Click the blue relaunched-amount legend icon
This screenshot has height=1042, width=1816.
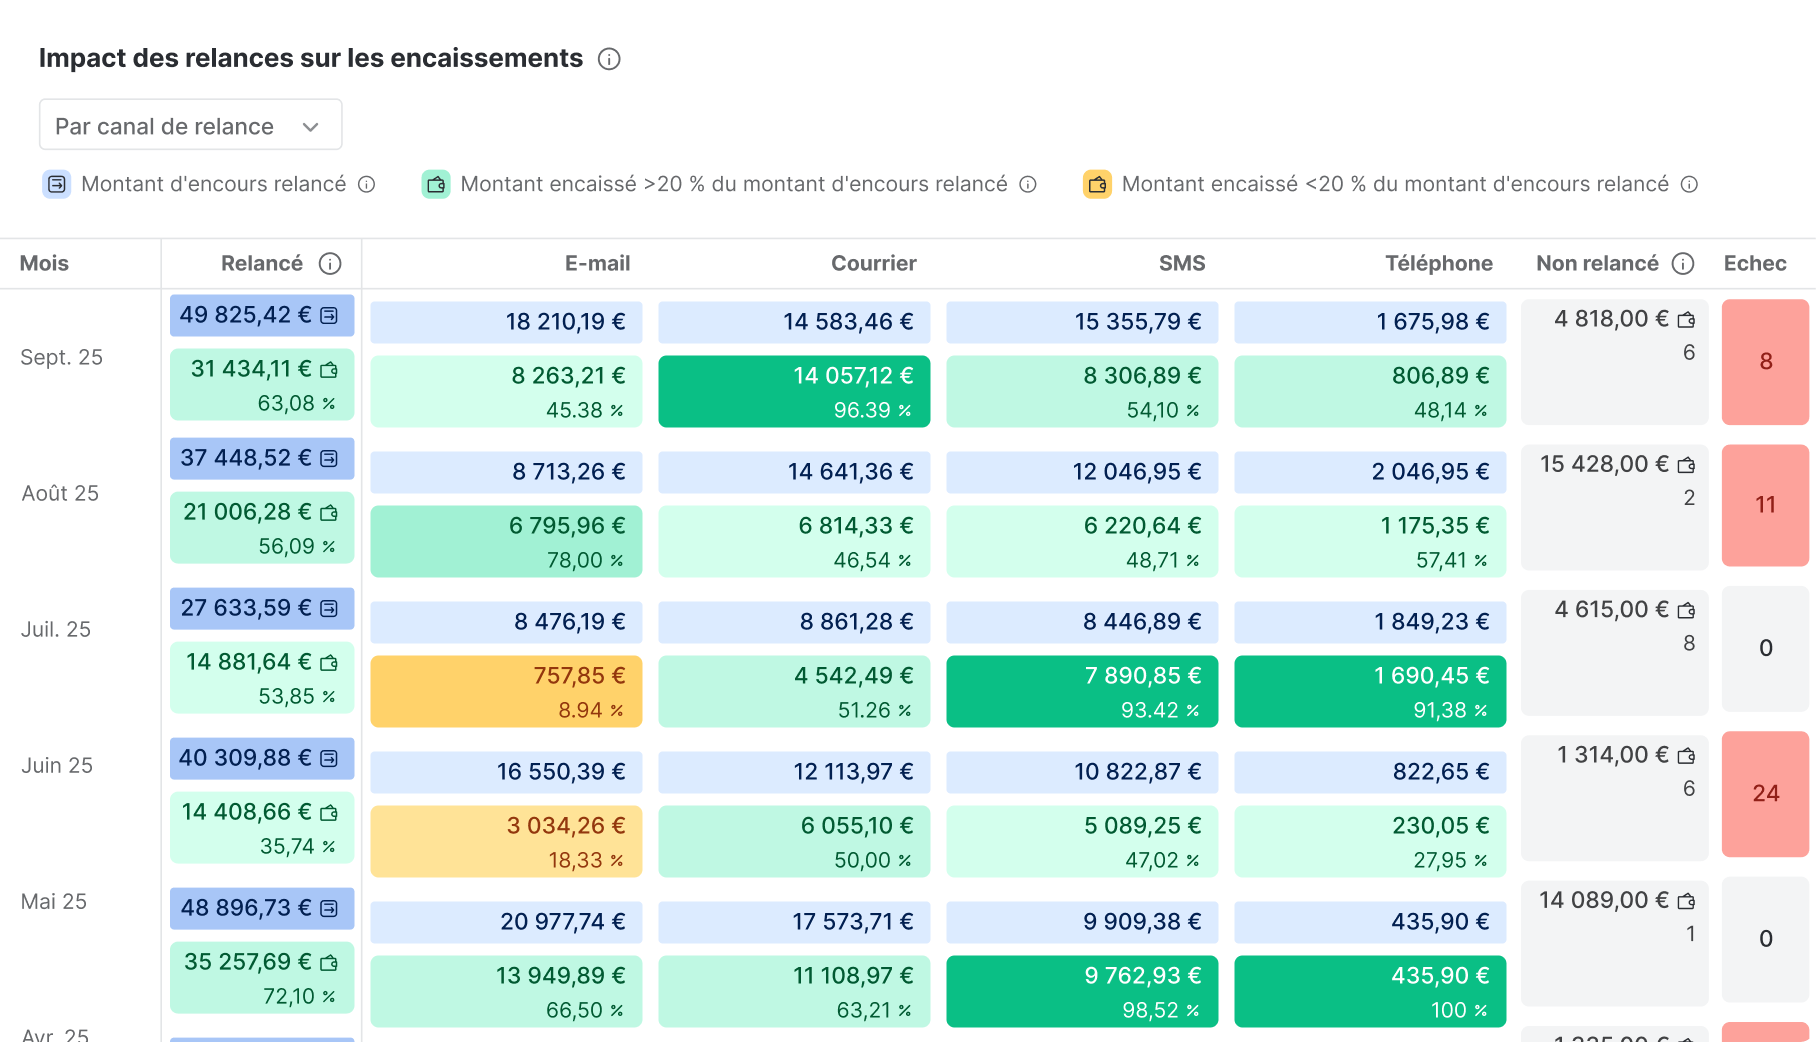pos(56,184)
